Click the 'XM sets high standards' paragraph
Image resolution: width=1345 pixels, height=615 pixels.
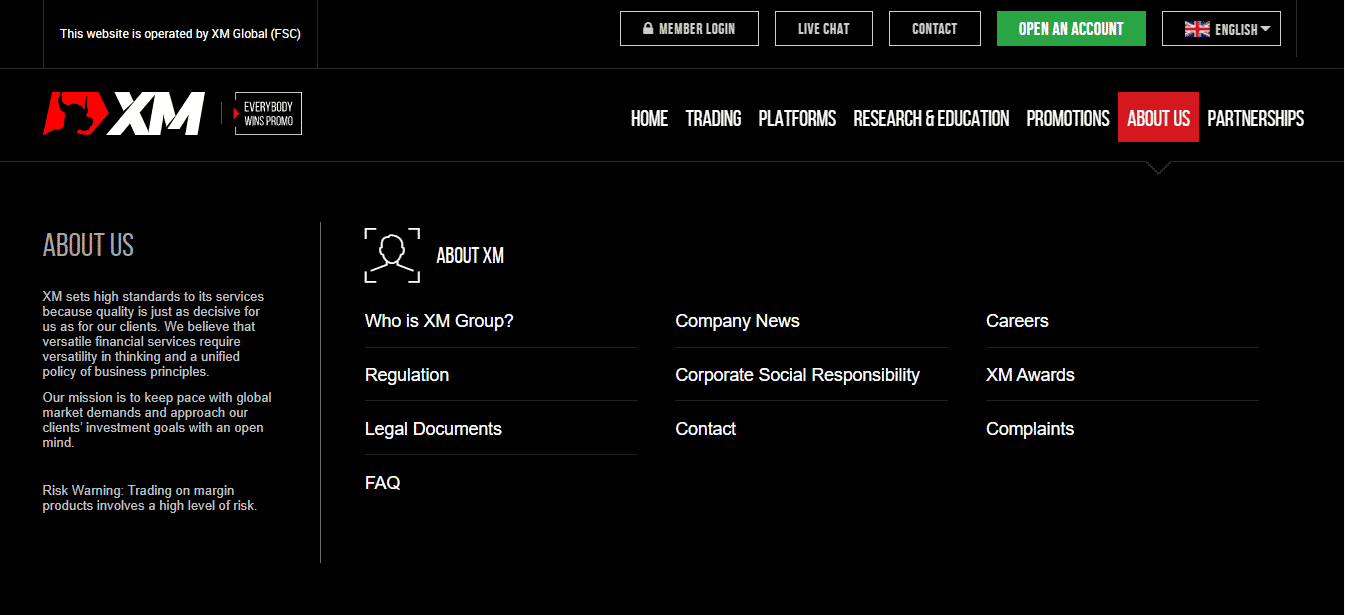(x=153, y=334)
